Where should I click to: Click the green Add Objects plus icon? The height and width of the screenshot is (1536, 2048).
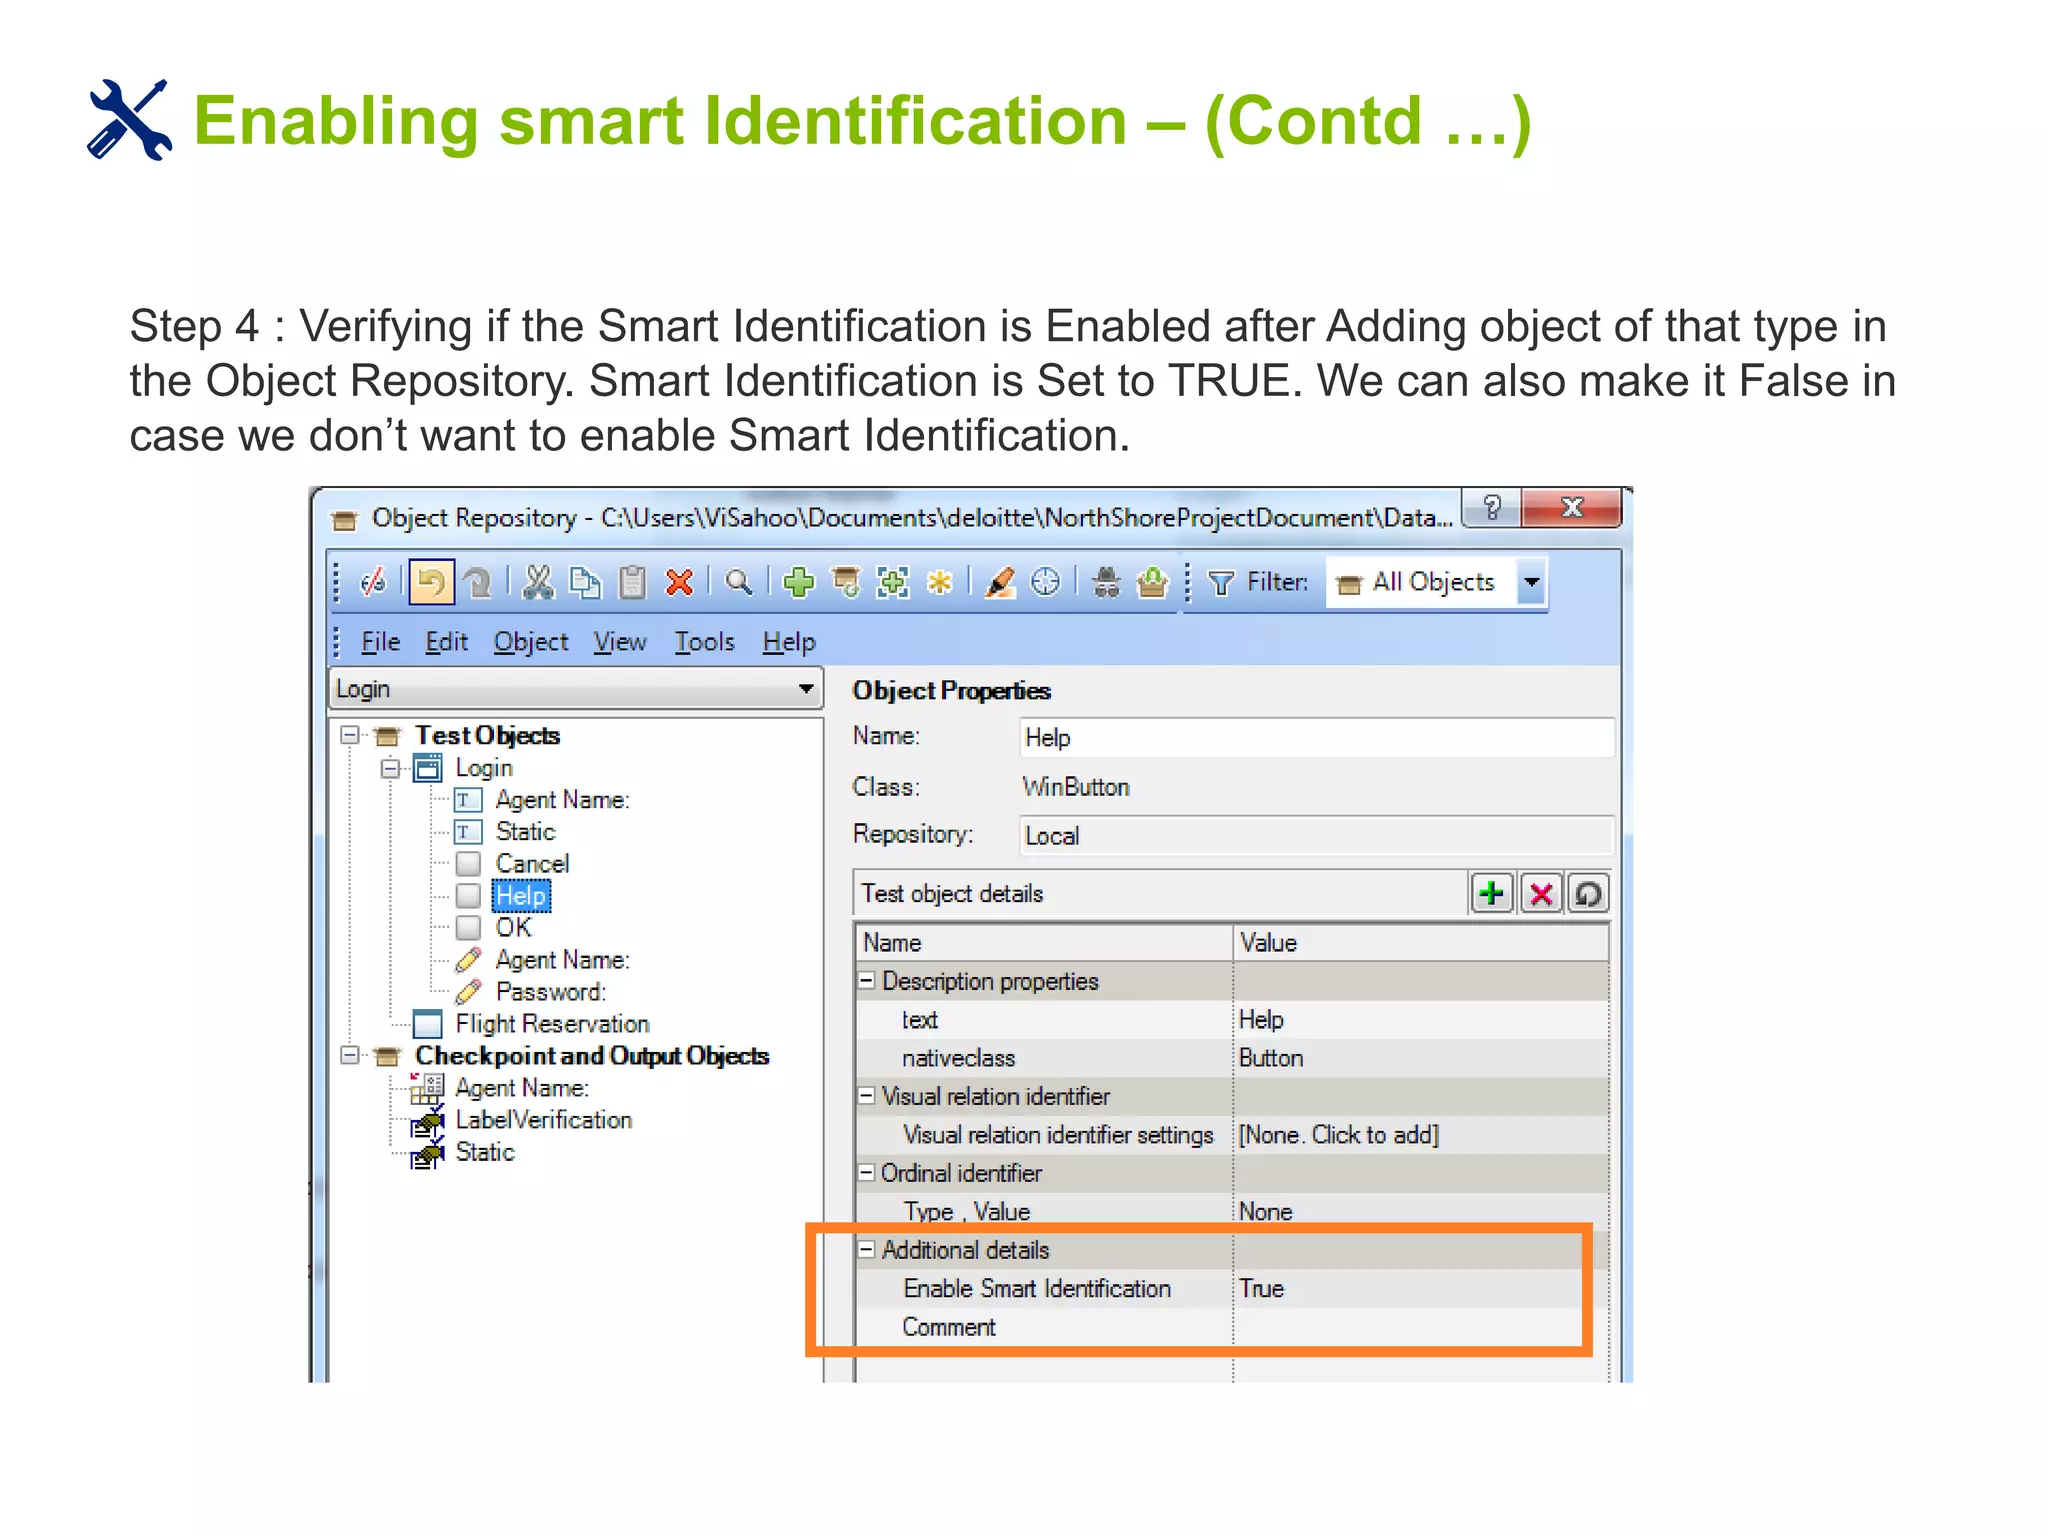point(798,582)
